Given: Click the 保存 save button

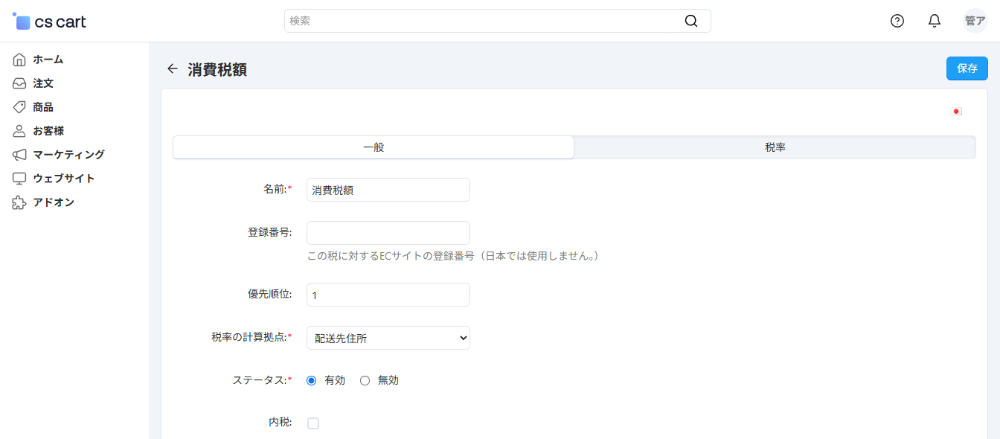Looking at the screenshot, I should tap(966, 68).
